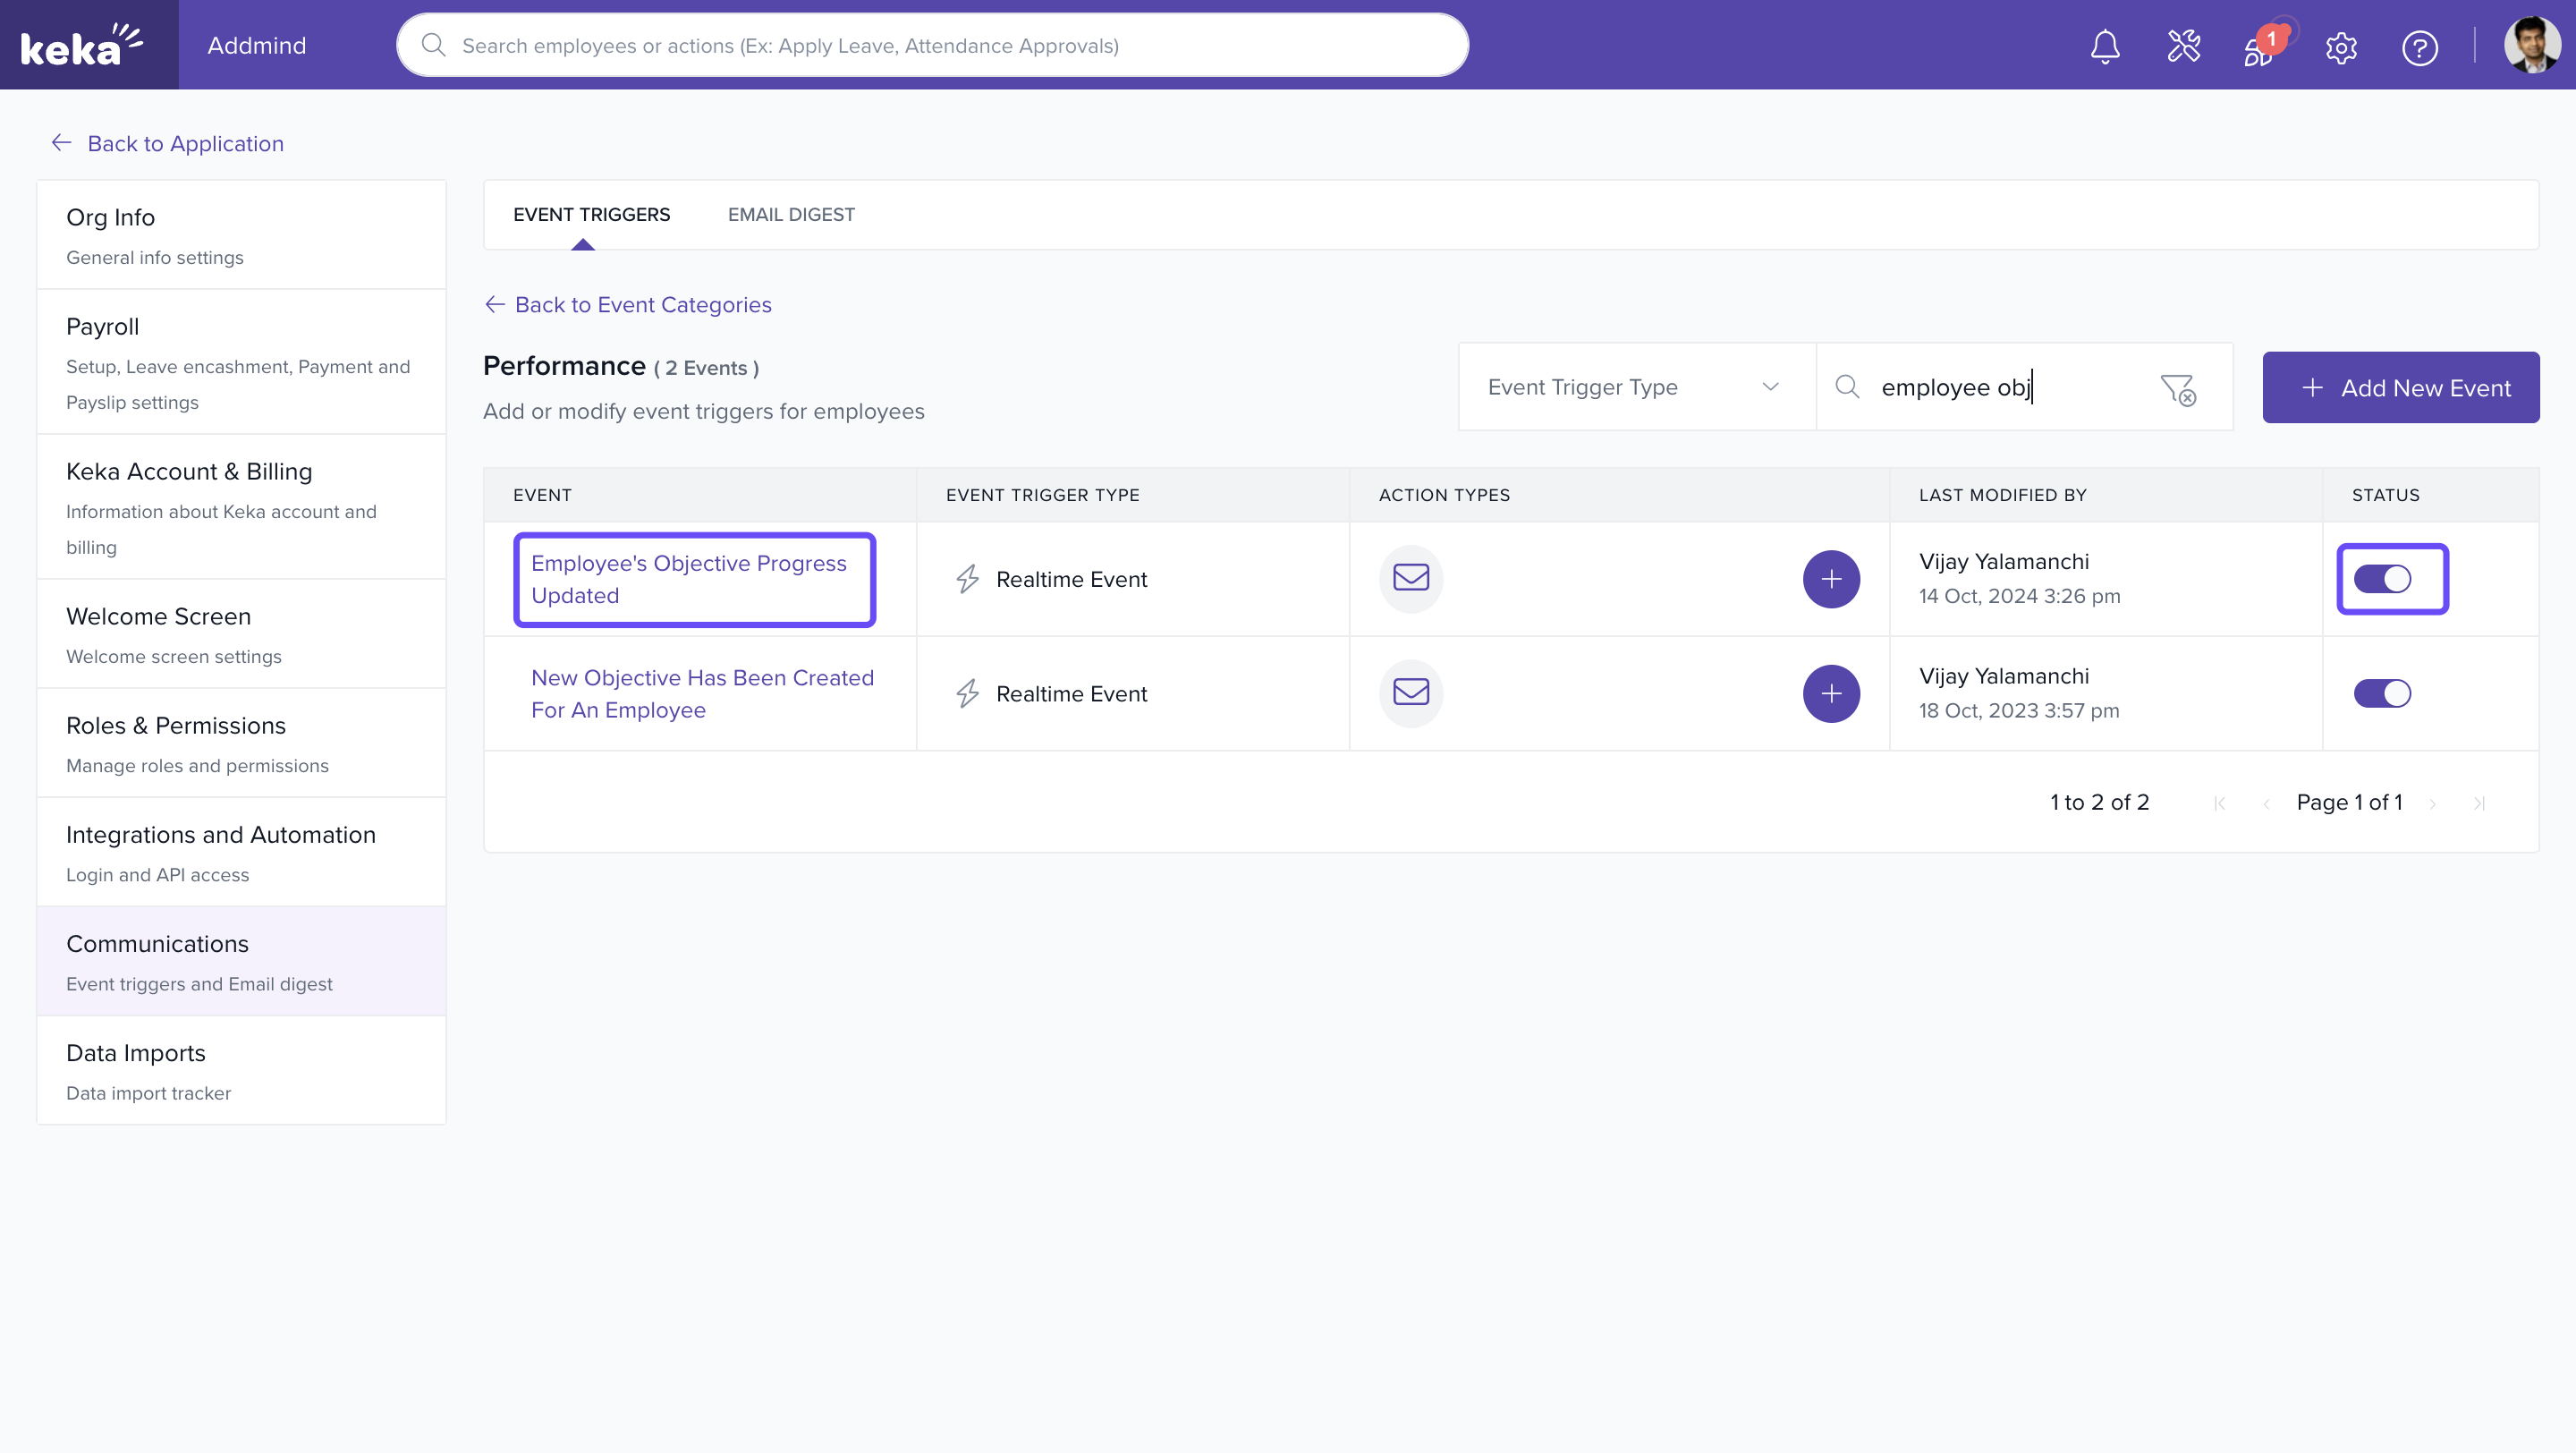Disable Employee's Objective Progress Updated status toggle
2576x1453 pixels.
[x=2382, y=579]
